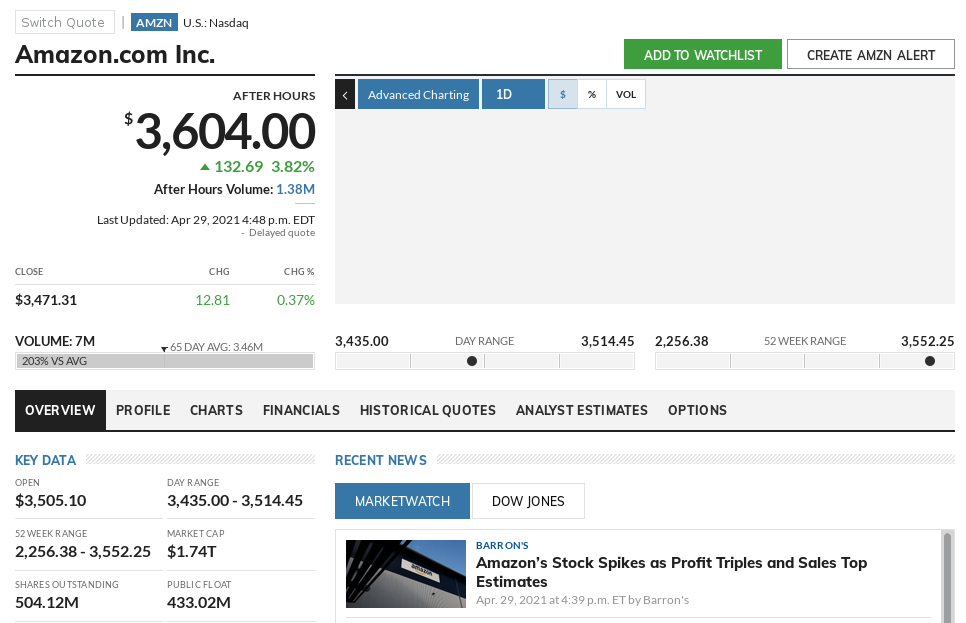Select the MarketWatch news tab
This screenshot has height=623, width=966.
[402, 501]
